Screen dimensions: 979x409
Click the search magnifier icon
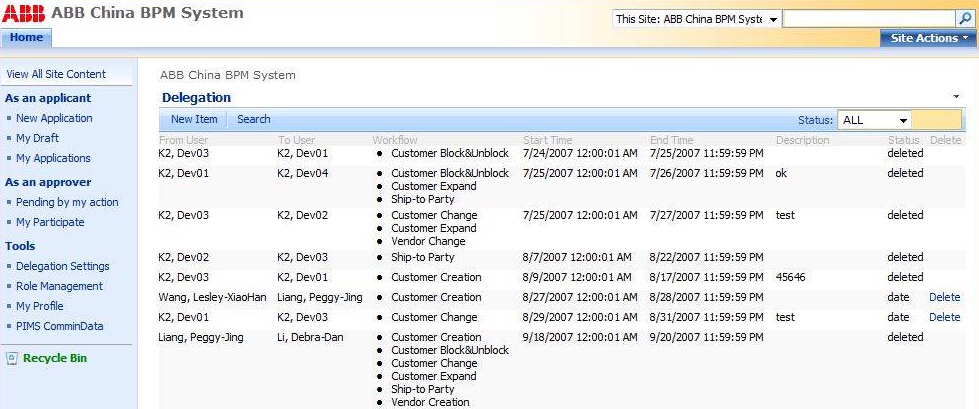click(964, 19)
